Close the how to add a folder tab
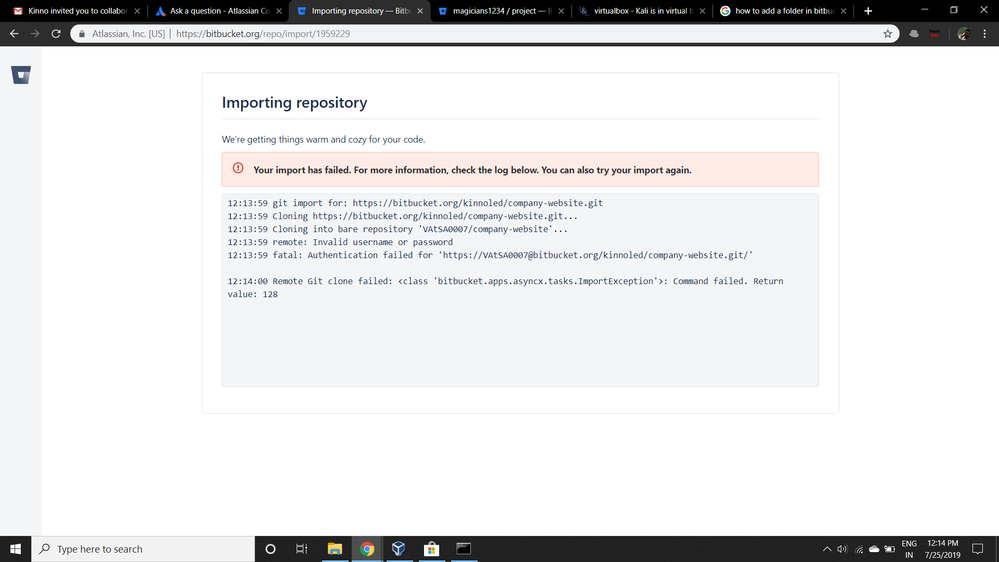The height and width of the screenshot is (562, 999). coord(843,11)
